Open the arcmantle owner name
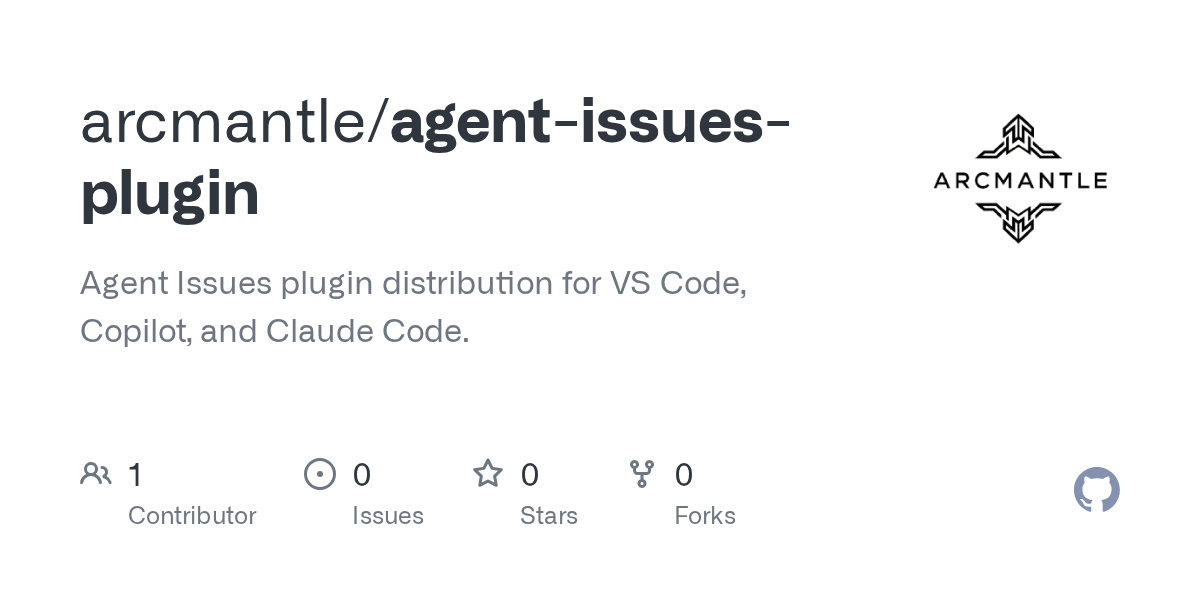1200x600 pixels. click(x=225, y=122)
